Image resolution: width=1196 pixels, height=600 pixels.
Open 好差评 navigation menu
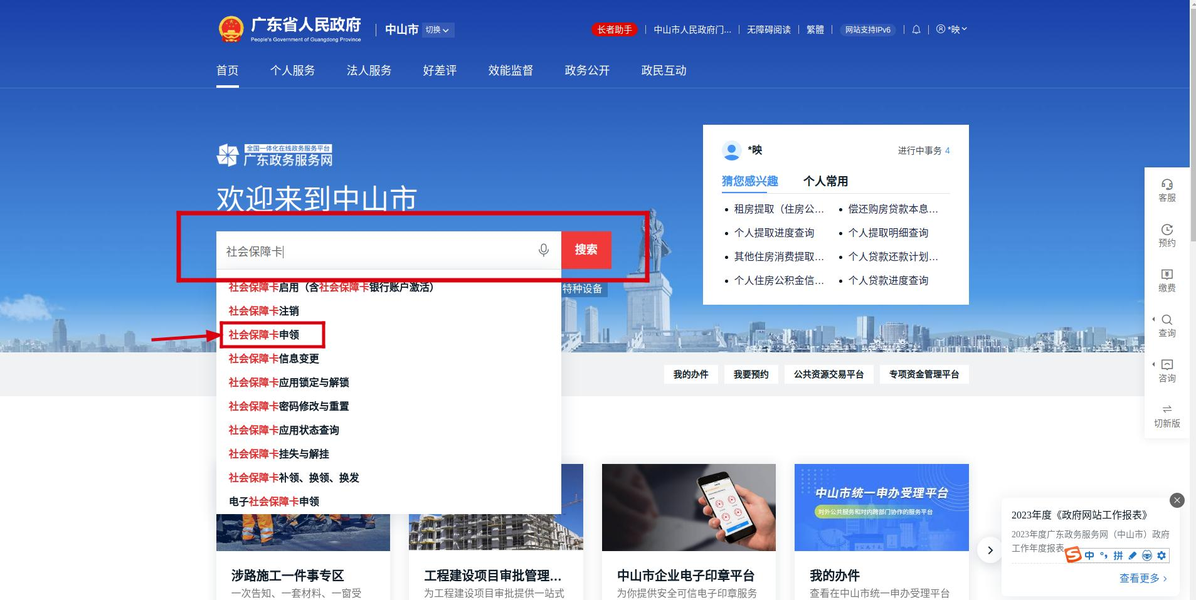439,70
